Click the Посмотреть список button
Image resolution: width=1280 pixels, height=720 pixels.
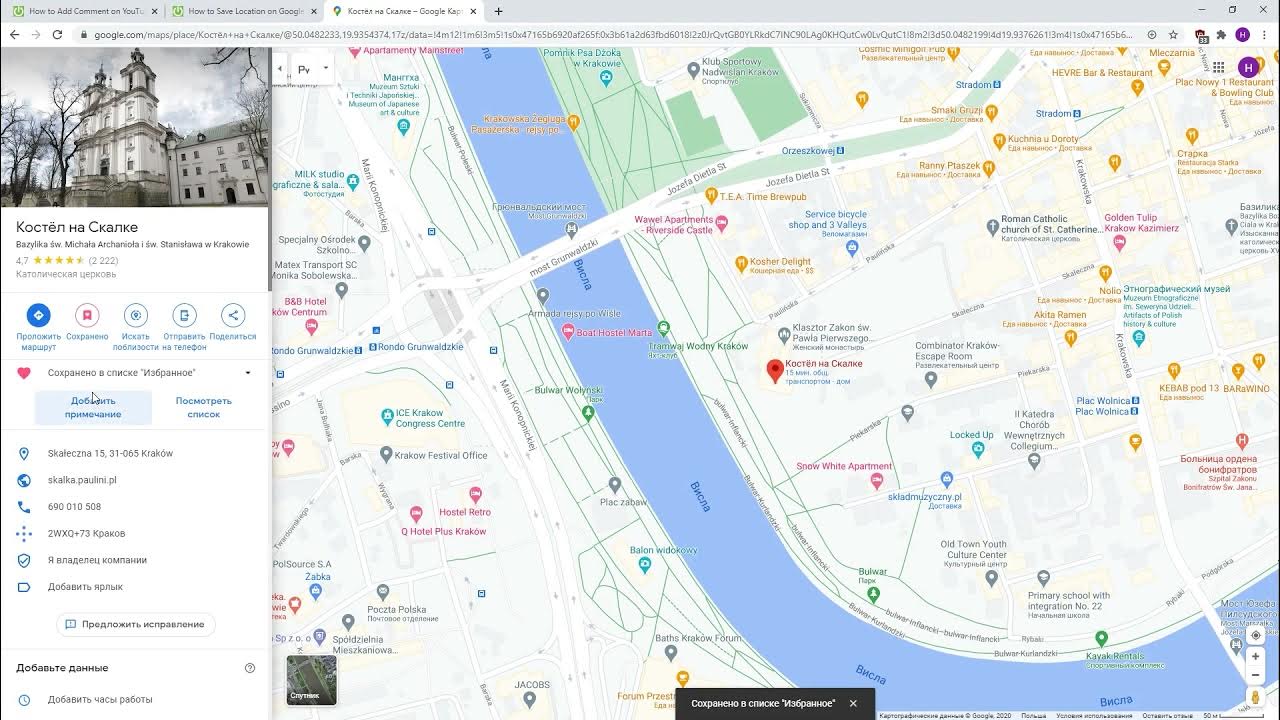[203, 407]
